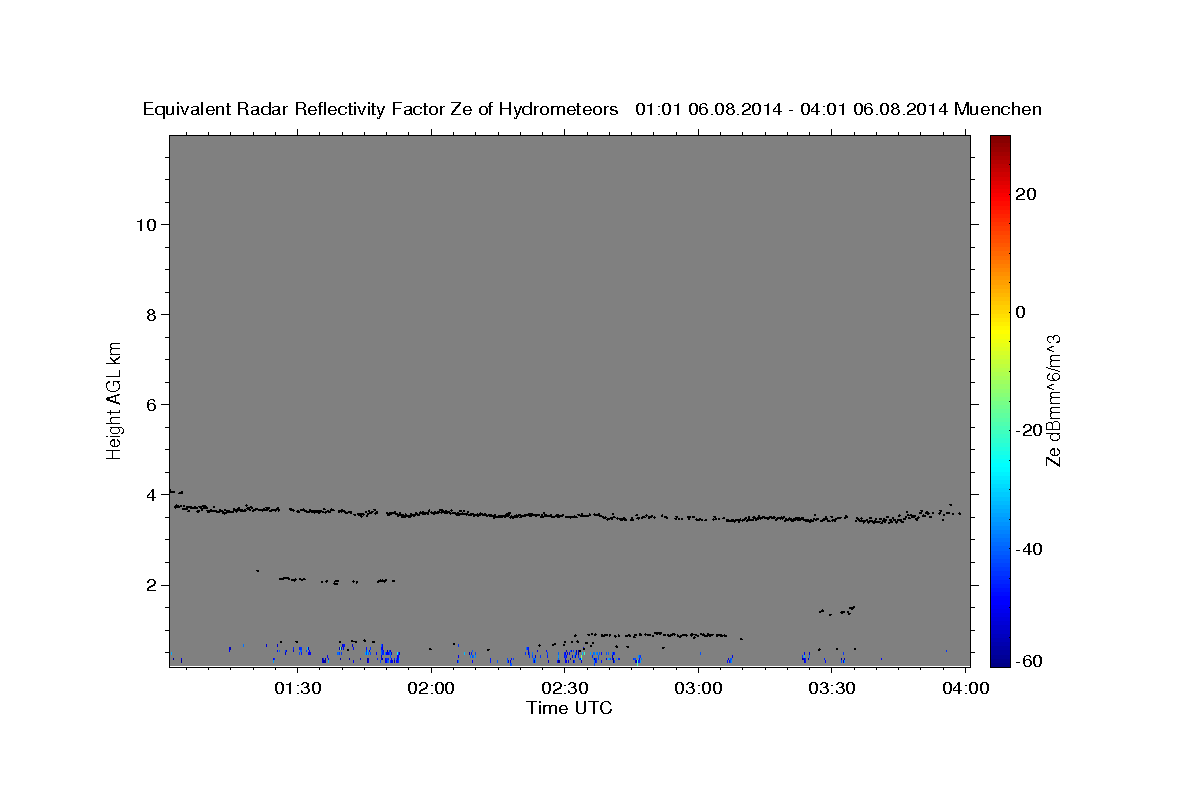
Task: Click the 03:30 time tick label
Action: point(832,688)
